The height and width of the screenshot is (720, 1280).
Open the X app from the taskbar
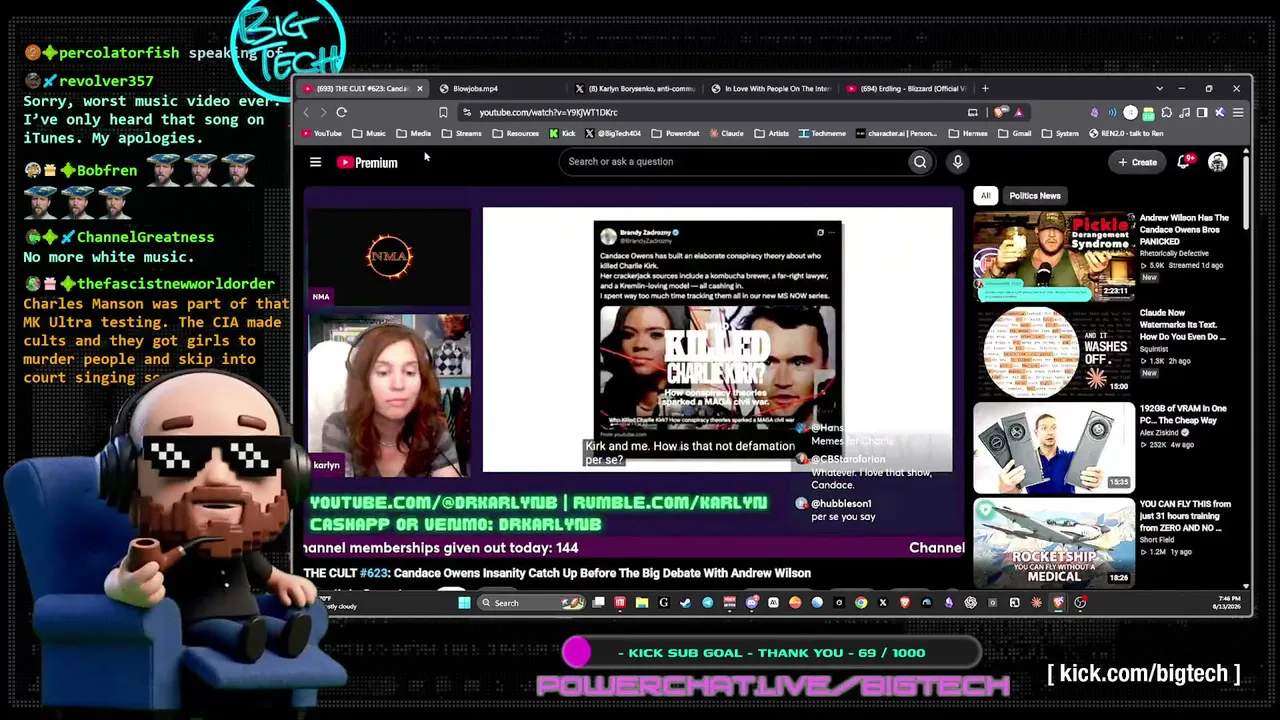(x=883, y=602)
